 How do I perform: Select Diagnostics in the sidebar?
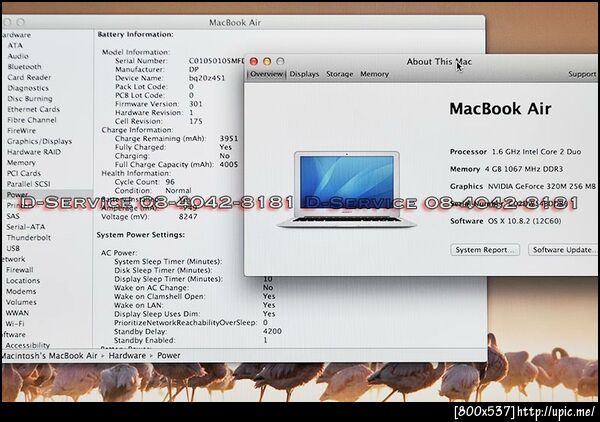coord(28,88)
